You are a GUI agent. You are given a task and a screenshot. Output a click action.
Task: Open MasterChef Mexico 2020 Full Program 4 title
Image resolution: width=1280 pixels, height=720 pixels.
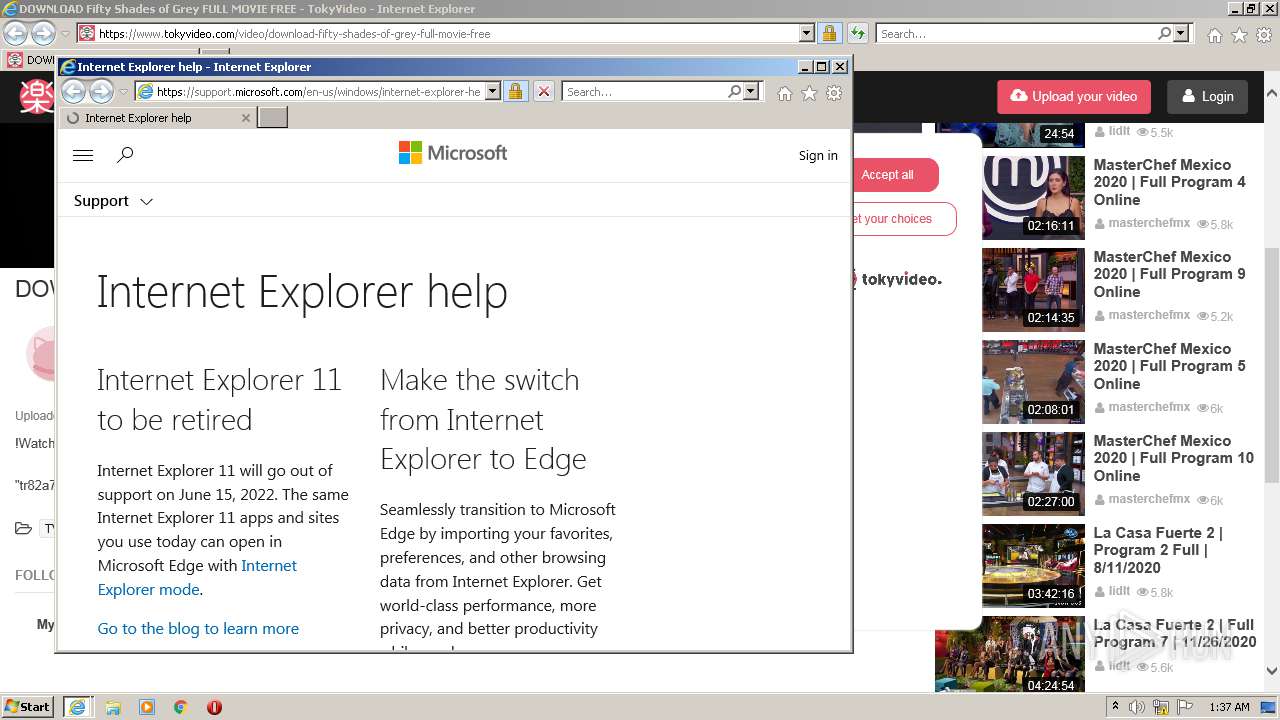tap(1169, 182)
